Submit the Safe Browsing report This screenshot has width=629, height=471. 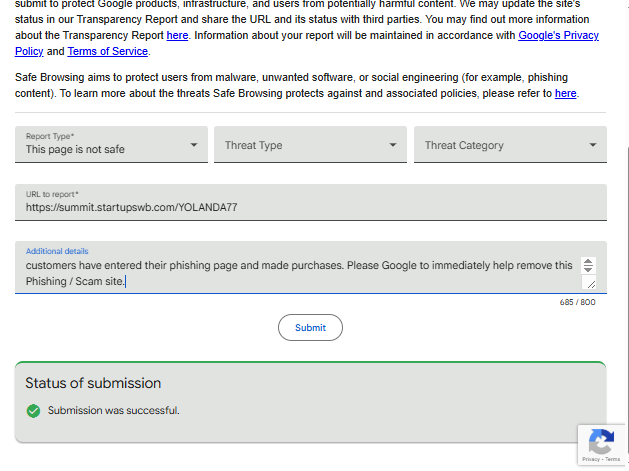[x=310, y=327]
